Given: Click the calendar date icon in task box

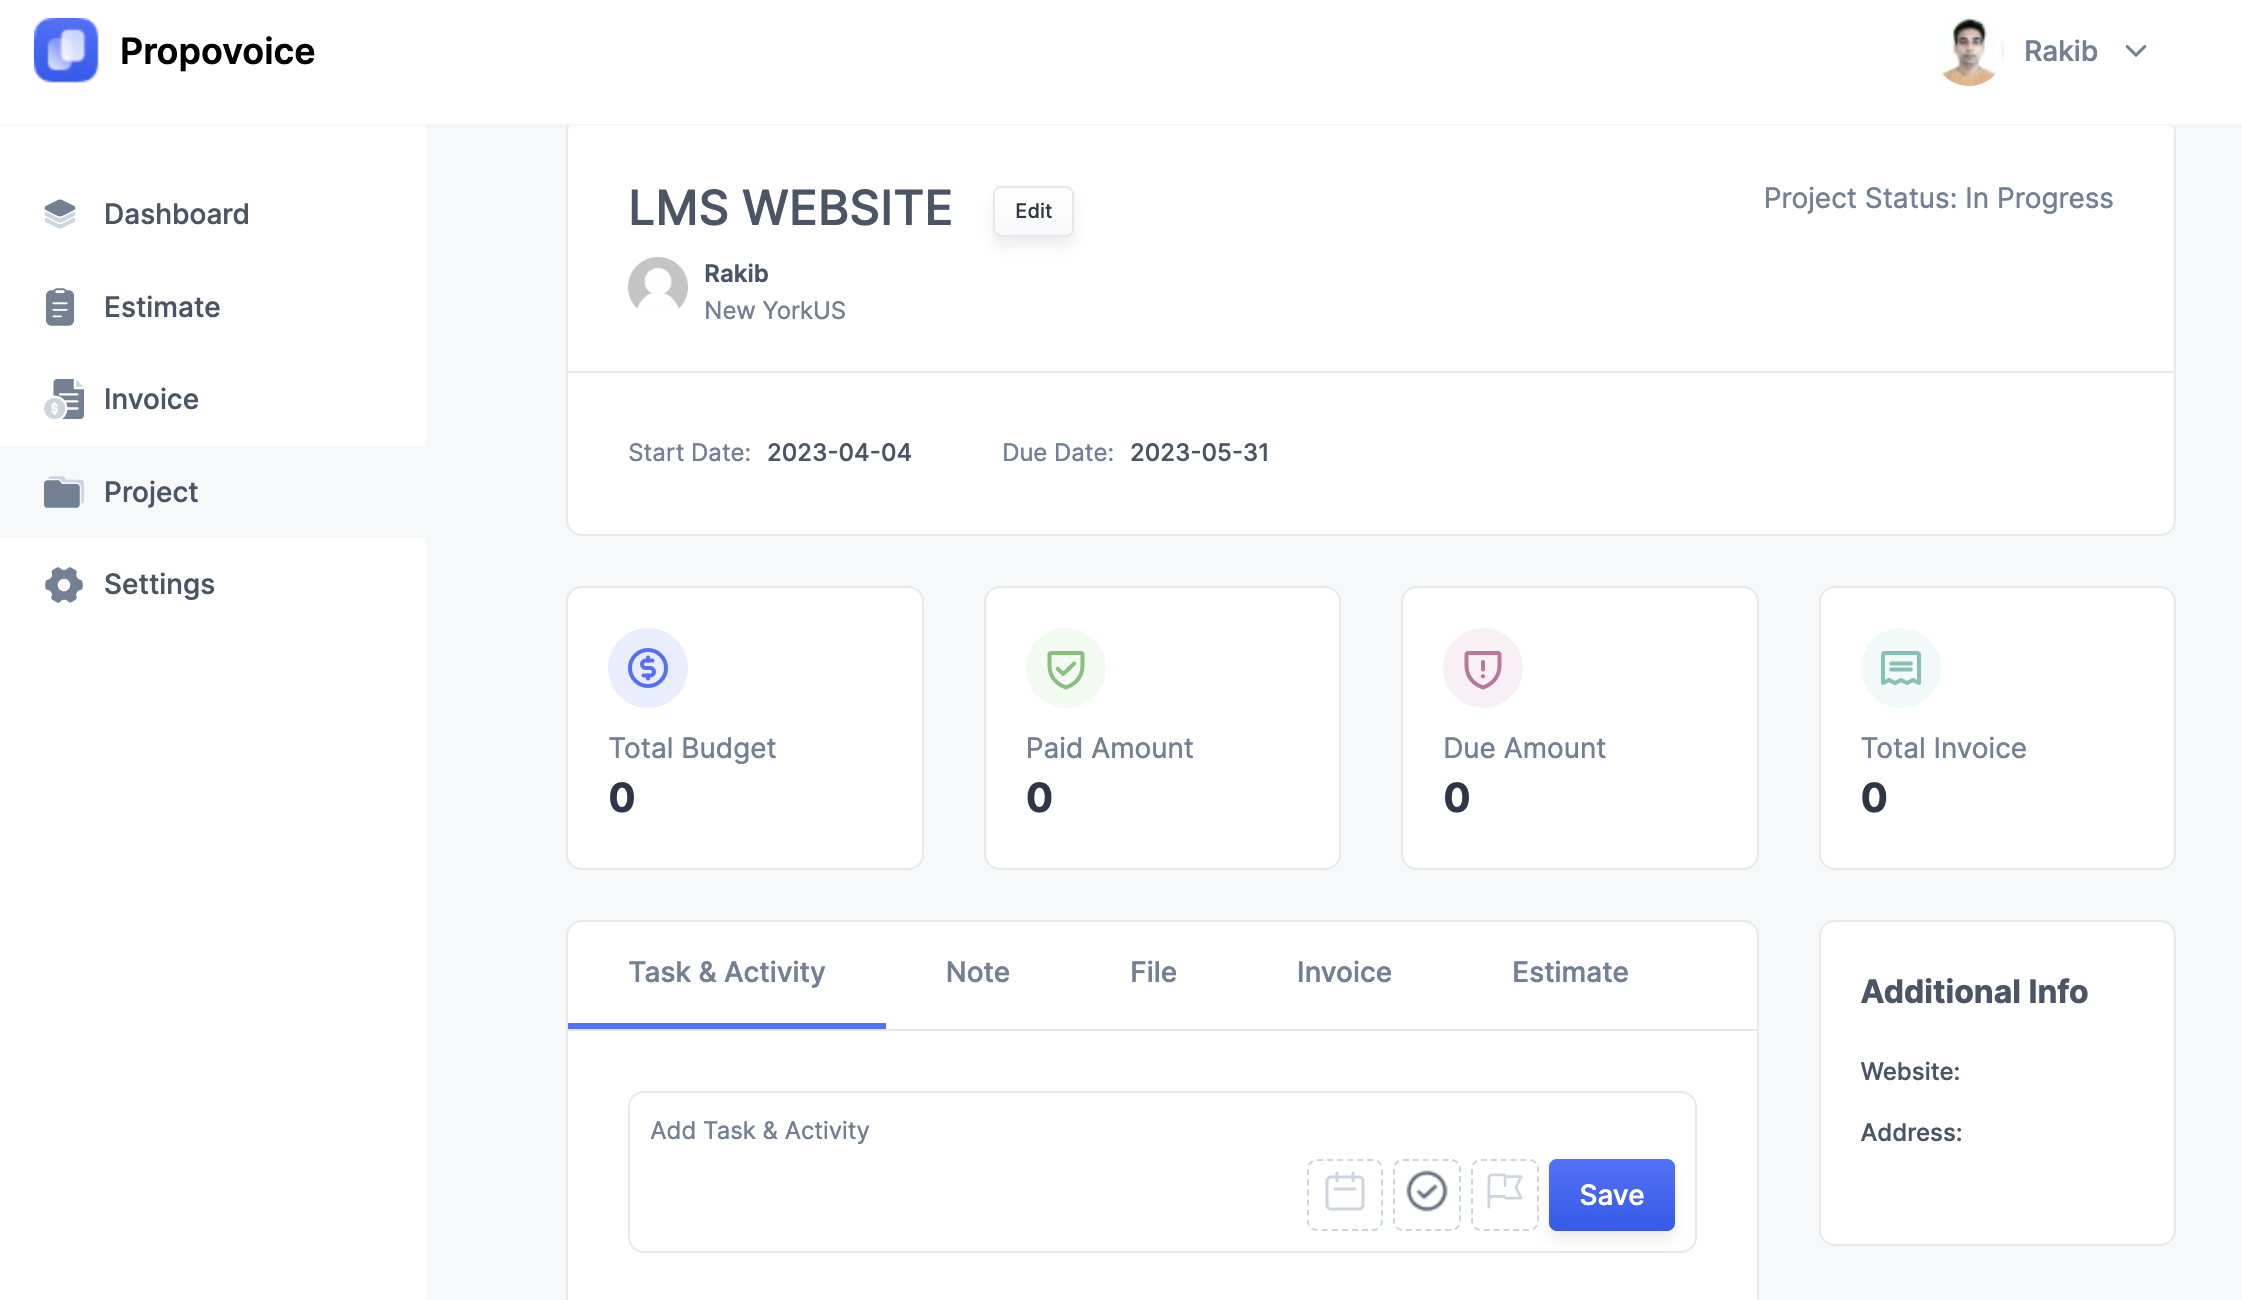Looking at the screenshot, I should tap(1344, 1194).
